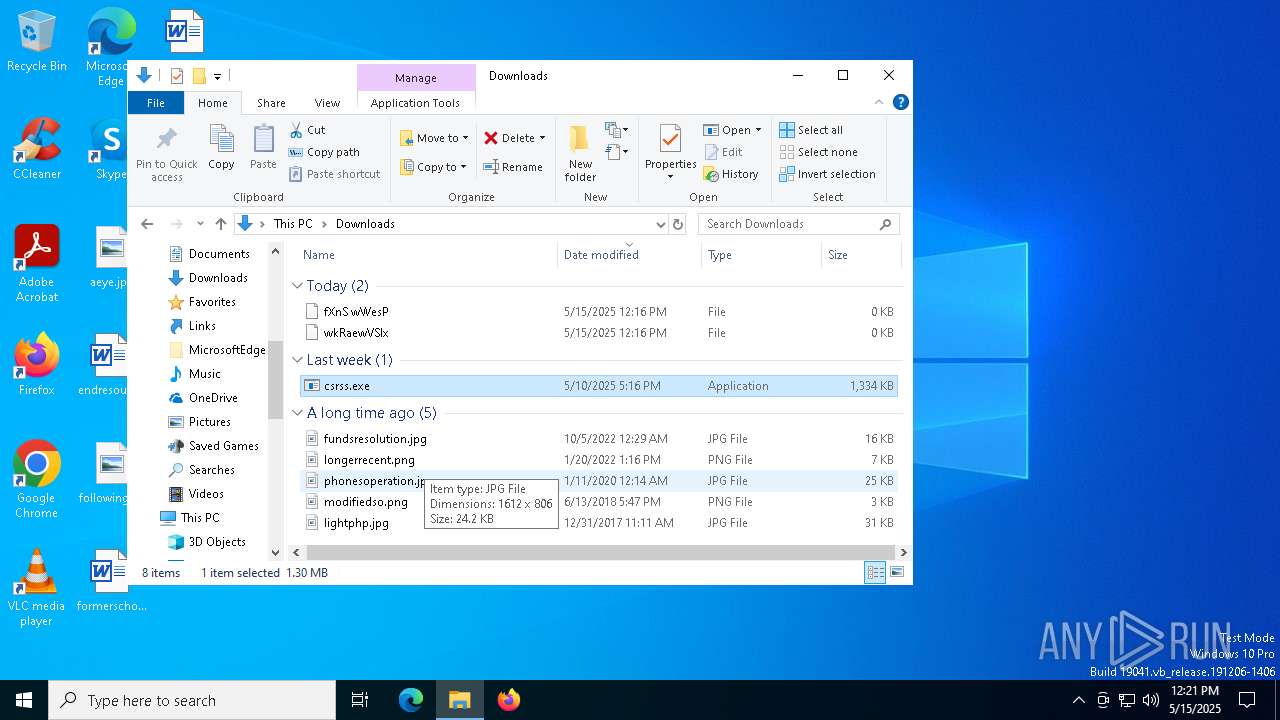Minimize the ribbon chevron
The width and height of the screenshot is (1280, 720).
point(879,102)
